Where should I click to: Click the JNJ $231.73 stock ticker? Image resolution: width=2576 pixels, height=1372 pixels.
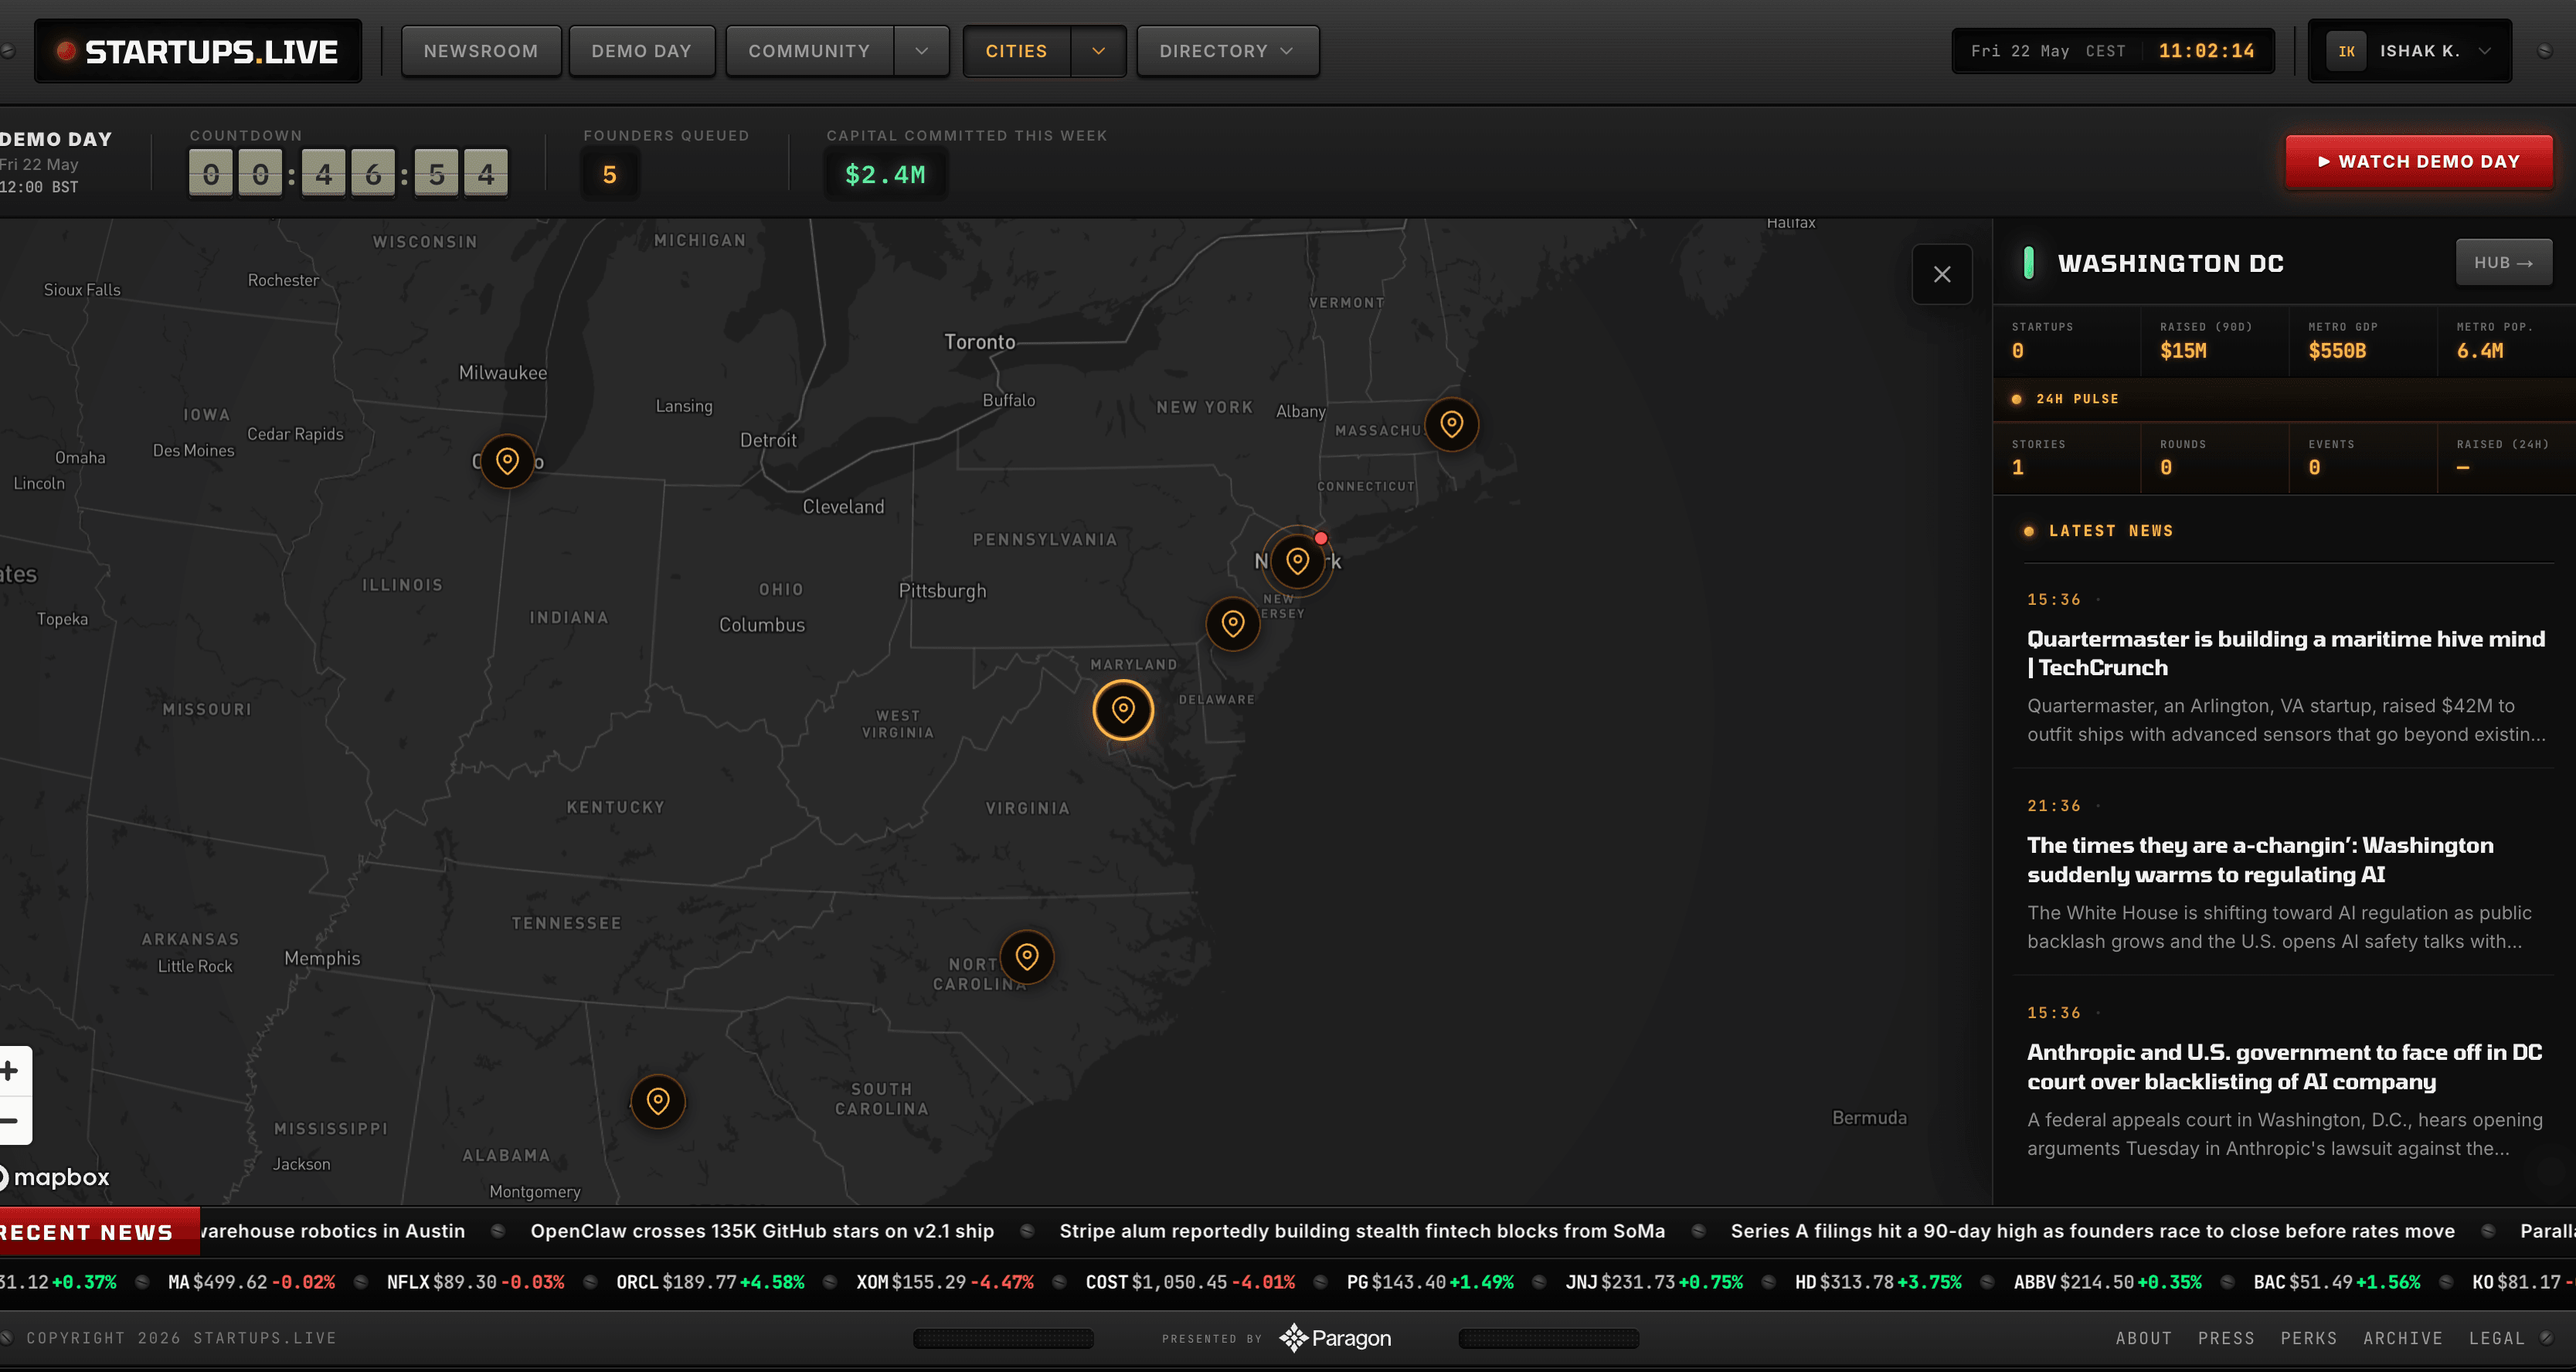pyautogui.click(x=1654, y=1282)
